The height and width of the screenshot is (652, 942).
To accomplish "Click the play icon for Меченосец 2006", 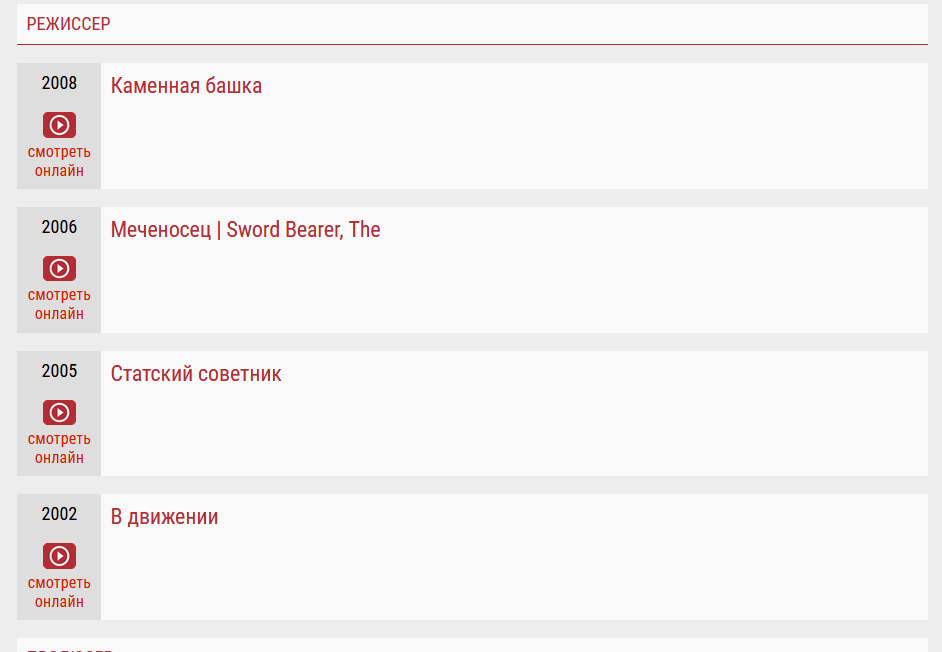I will pos(59,269).
